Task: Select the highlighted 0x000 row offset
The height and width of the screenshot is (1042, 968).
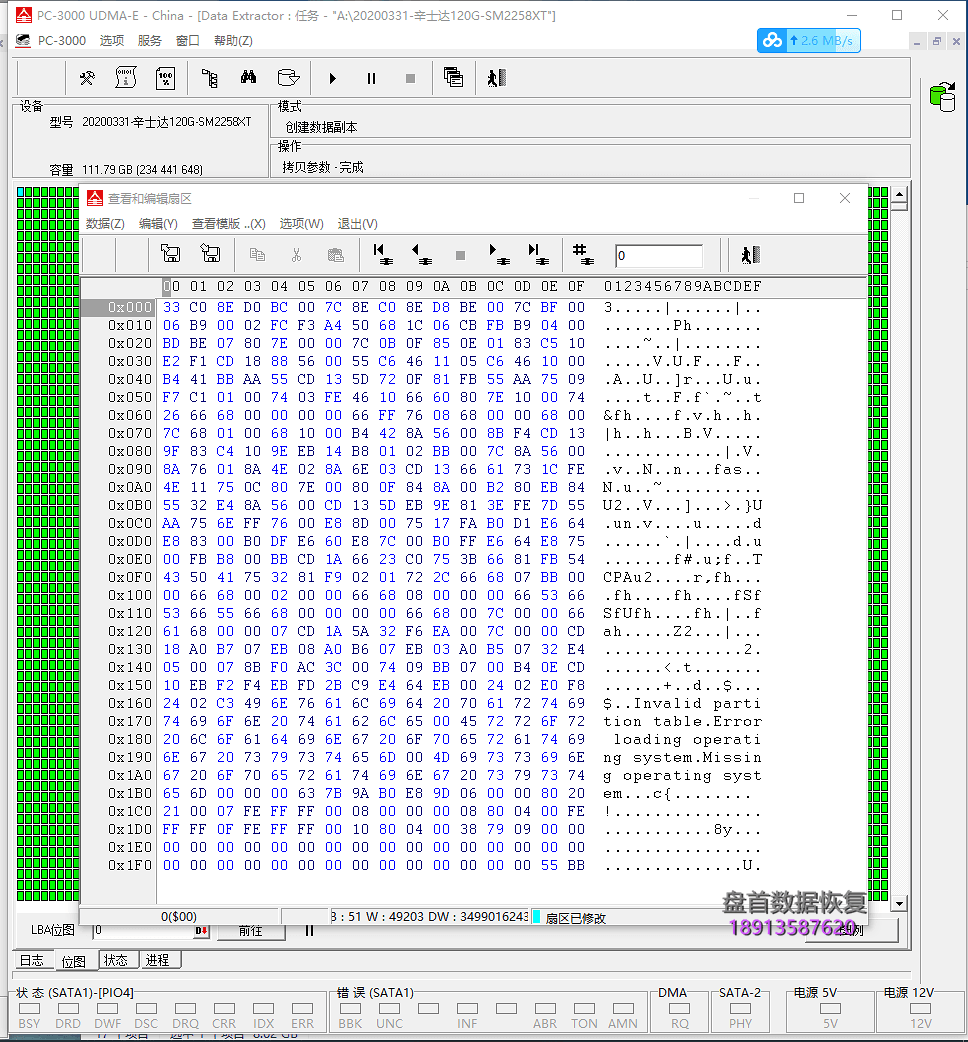Action: (x=118, y=307)
